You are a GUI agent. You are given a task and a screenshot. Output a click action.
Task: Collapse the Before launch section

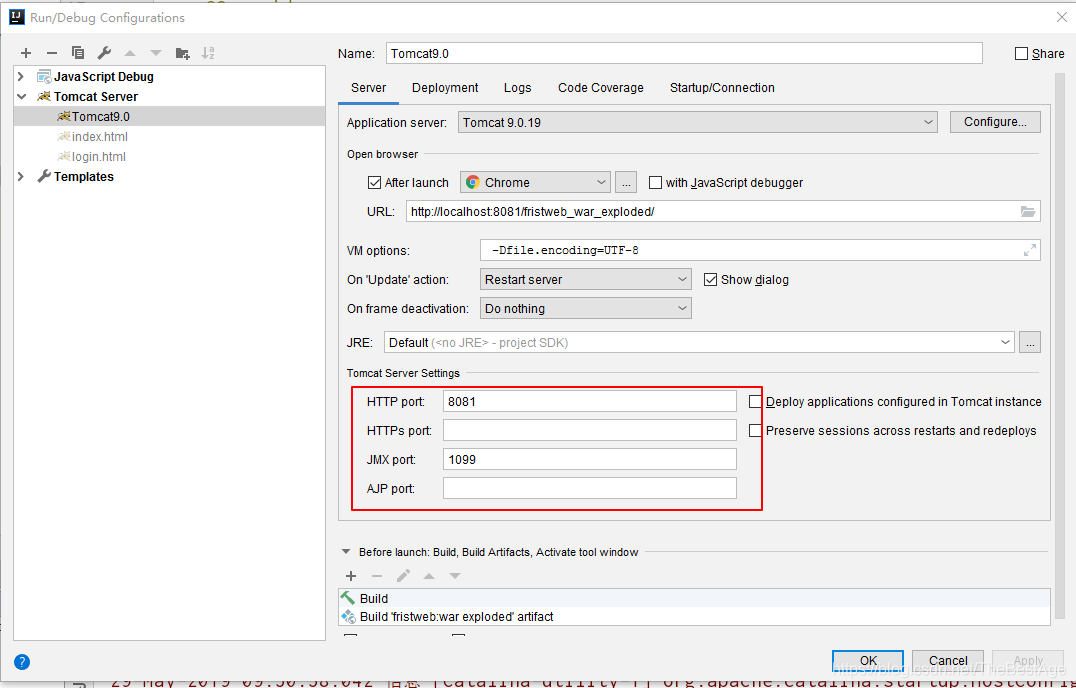(x=346, y=551)
